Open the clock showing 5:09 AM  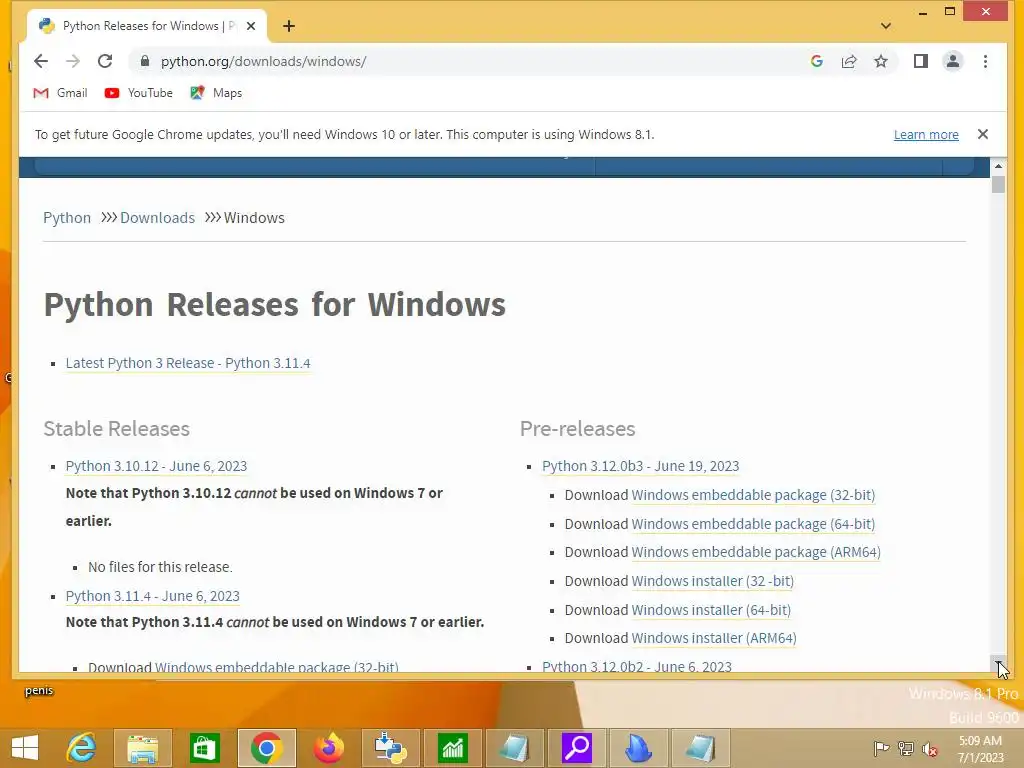(x=980, y=749)
